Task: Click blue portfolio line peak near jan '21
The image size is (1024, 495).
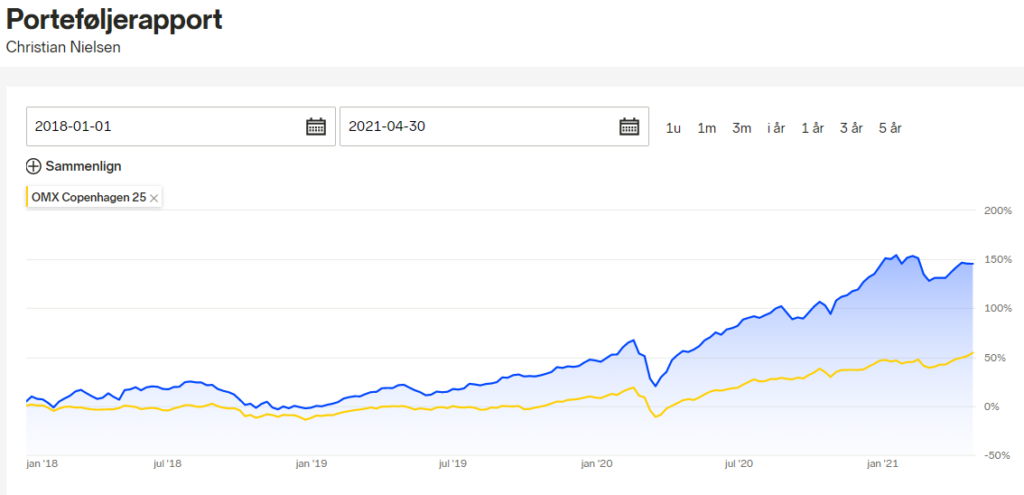Action: pyautogui.click(x=897, y=255)
